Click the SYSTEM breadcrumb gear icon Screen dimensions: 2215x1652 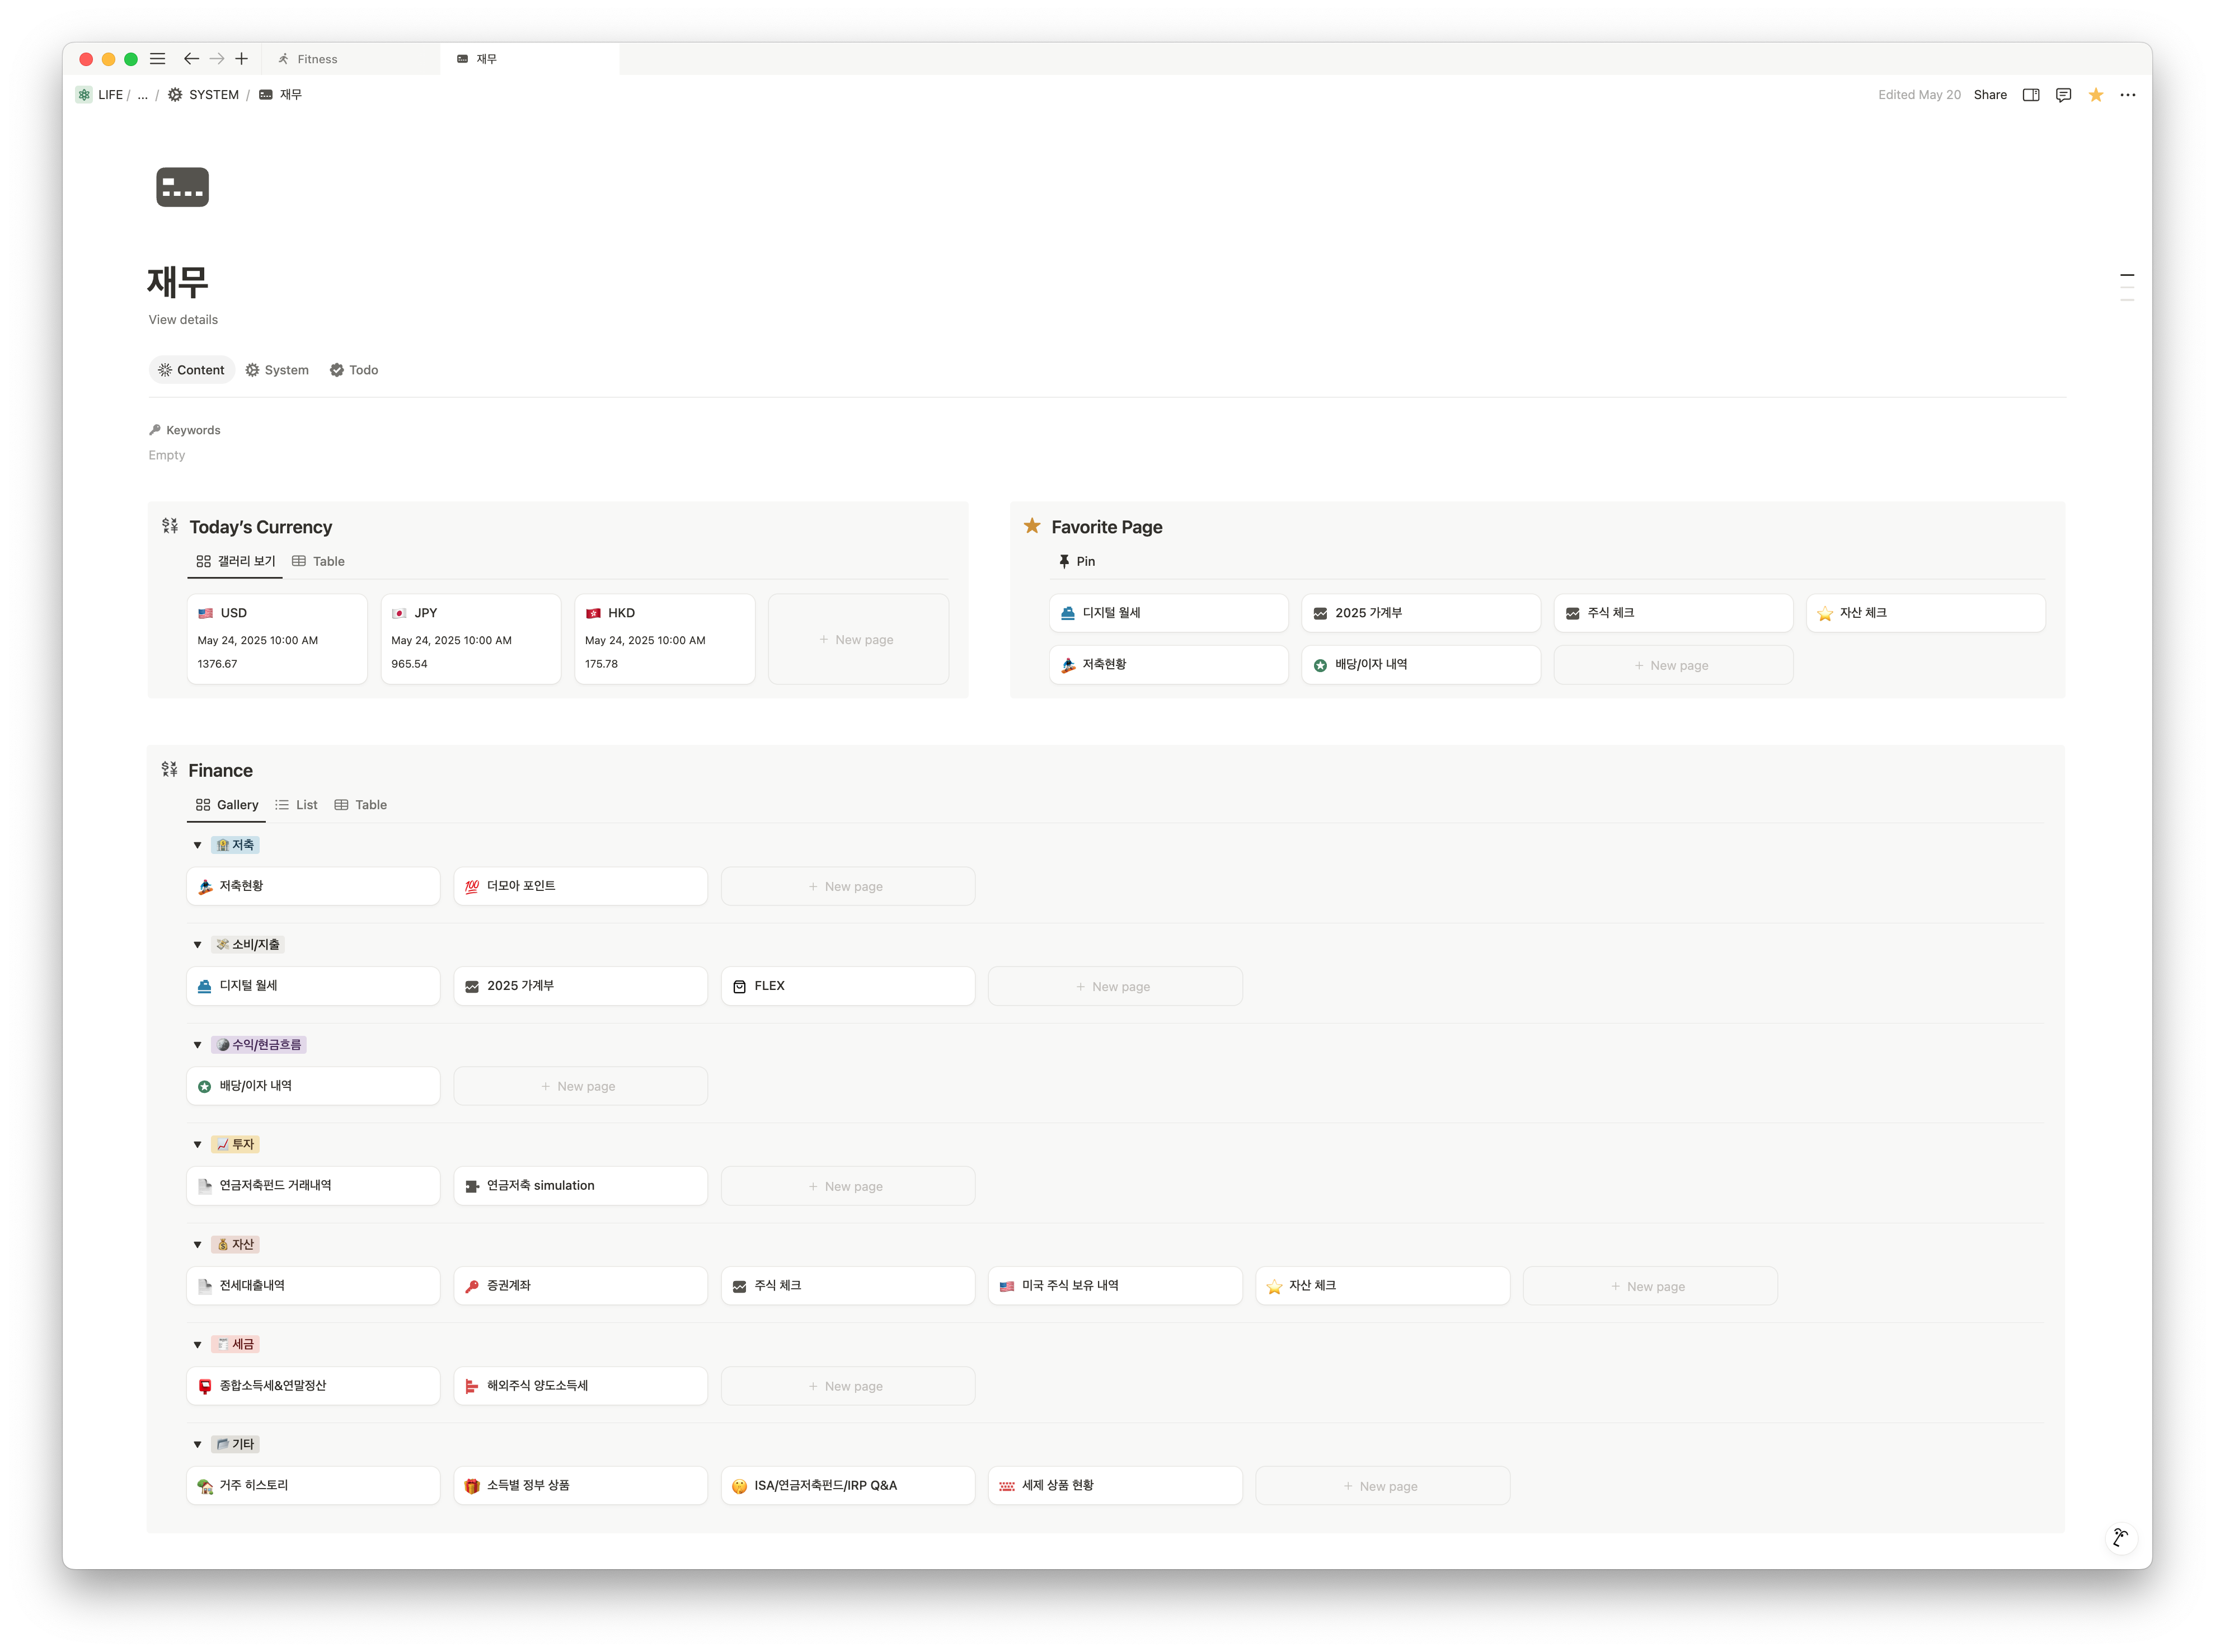click(175, 95)
